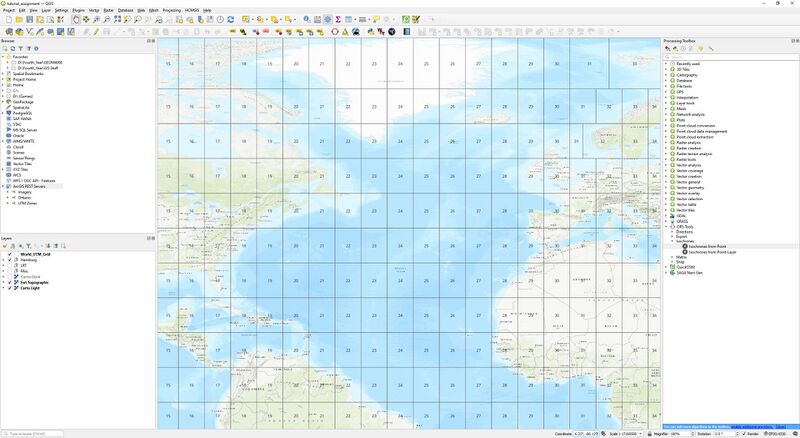Click the Zoom Full extent icon
800x438 pixels.
point(117,19)
